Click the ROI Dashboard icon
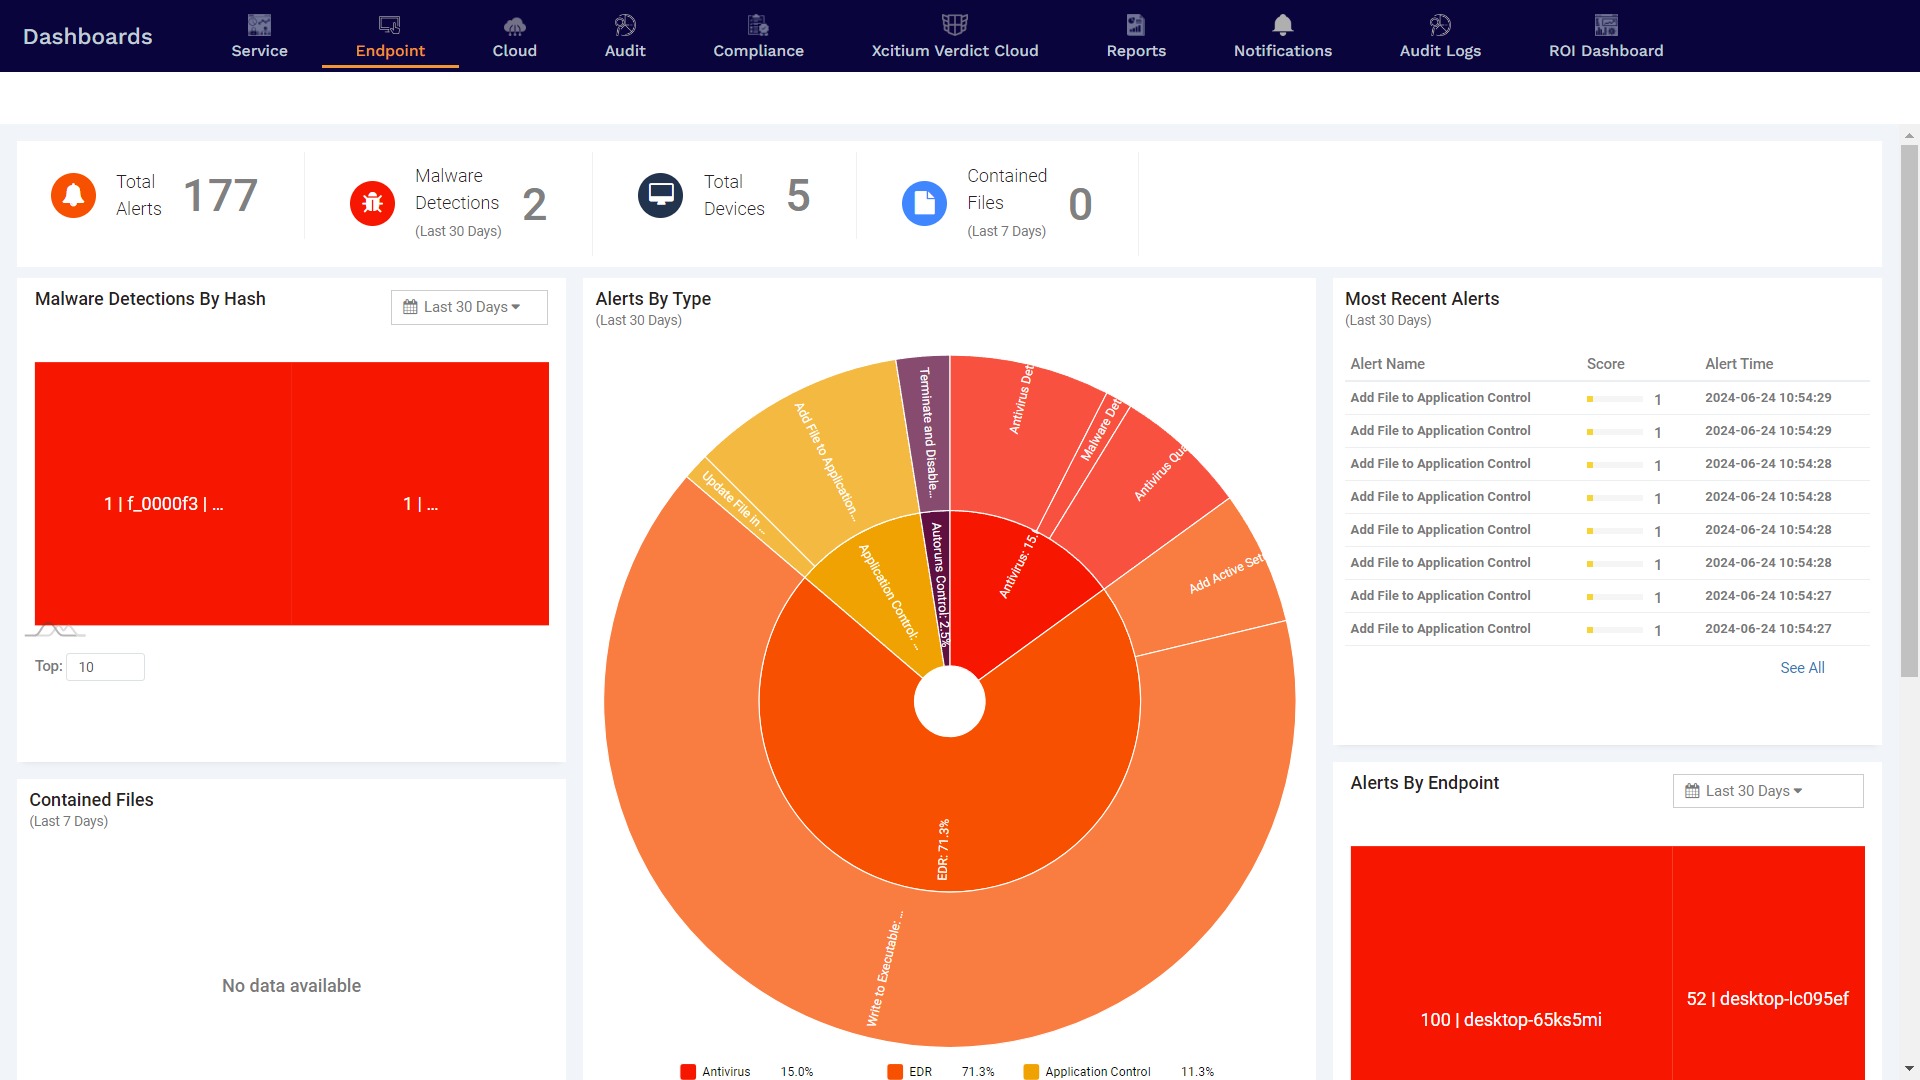The image size is (1920, 1080). [1606, 25]
